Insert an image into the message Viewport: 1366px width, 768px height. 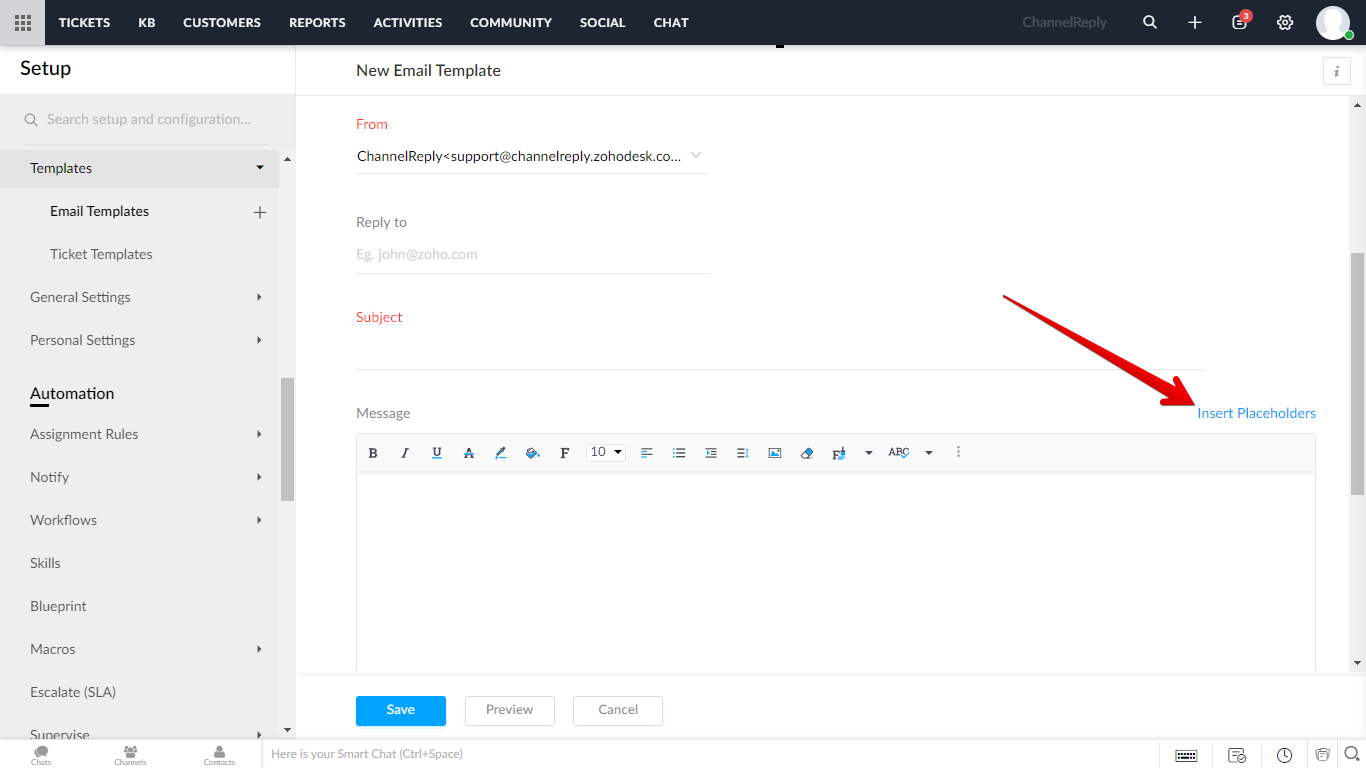[x=774, y=453]
